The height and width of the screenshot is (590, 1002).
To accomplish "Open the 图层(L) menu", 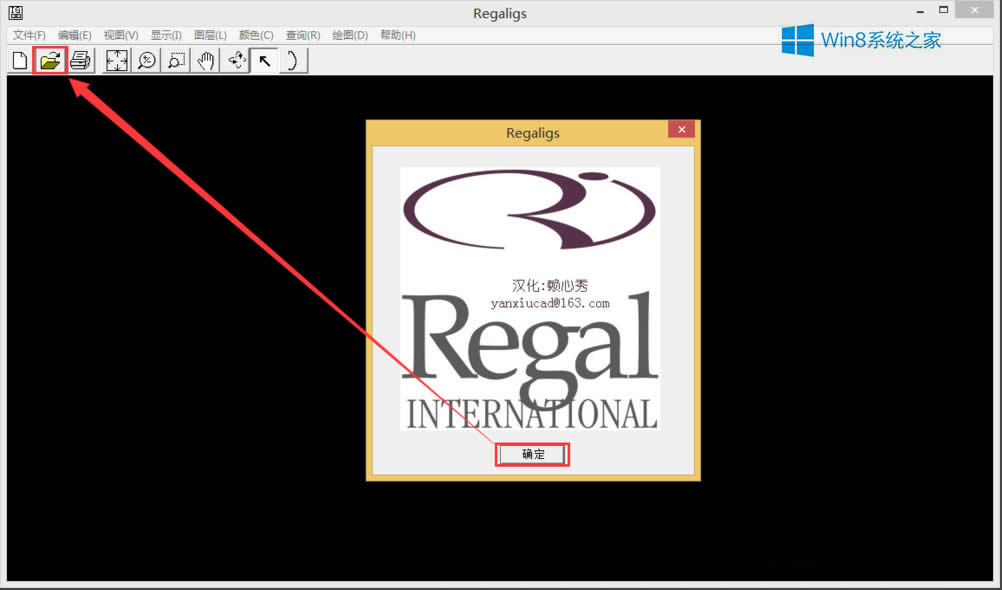I will click(210, 35).
